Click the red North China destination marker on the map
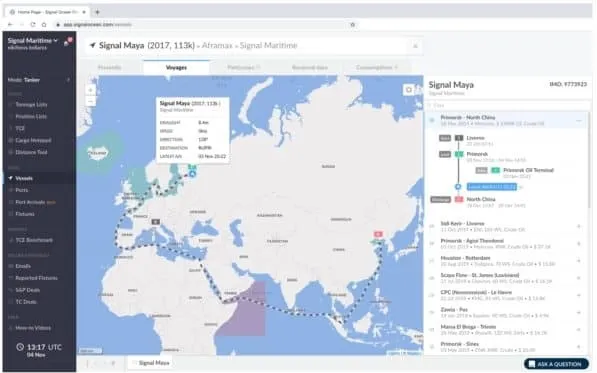 tap(378, 233)
